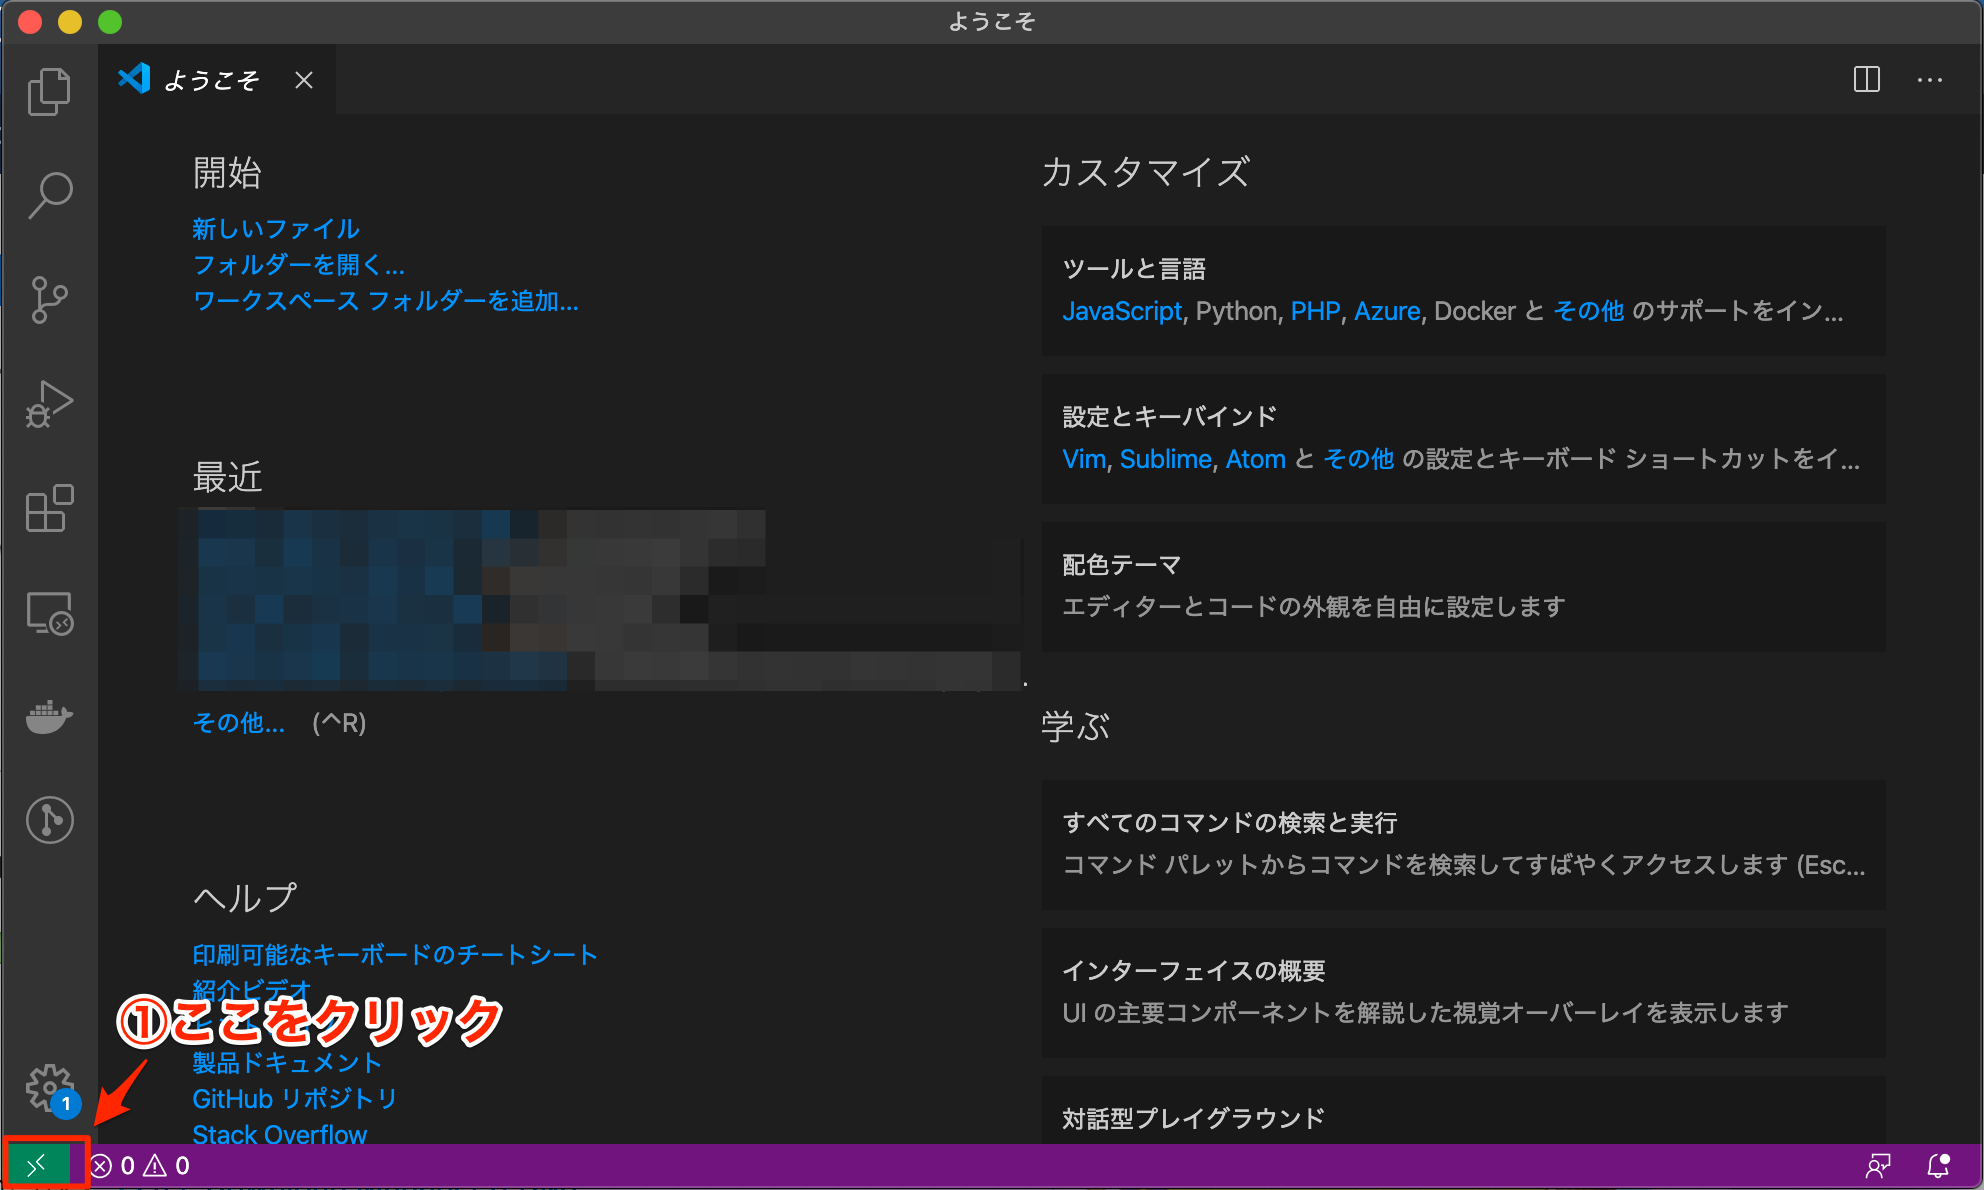This screenshot has height=1190, width=1984.
Task: Open the Run and Debug view
Action: [49, 404]
